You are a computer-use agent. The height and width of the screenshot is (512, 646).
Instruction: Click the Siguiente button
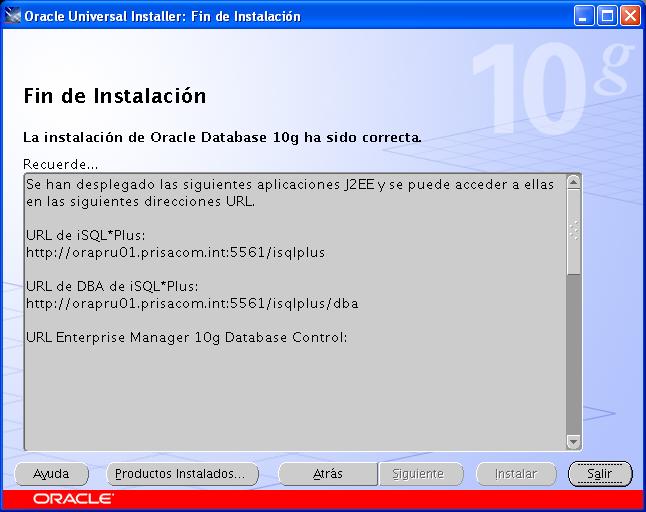(421, 474)
